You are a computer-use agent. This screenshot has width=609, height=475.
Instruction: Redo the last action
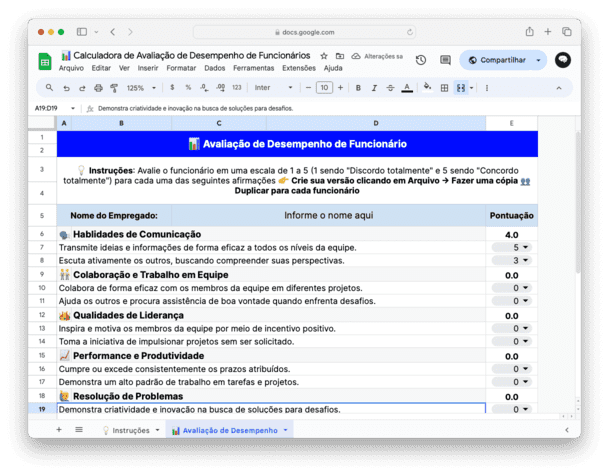coord(82,88)
